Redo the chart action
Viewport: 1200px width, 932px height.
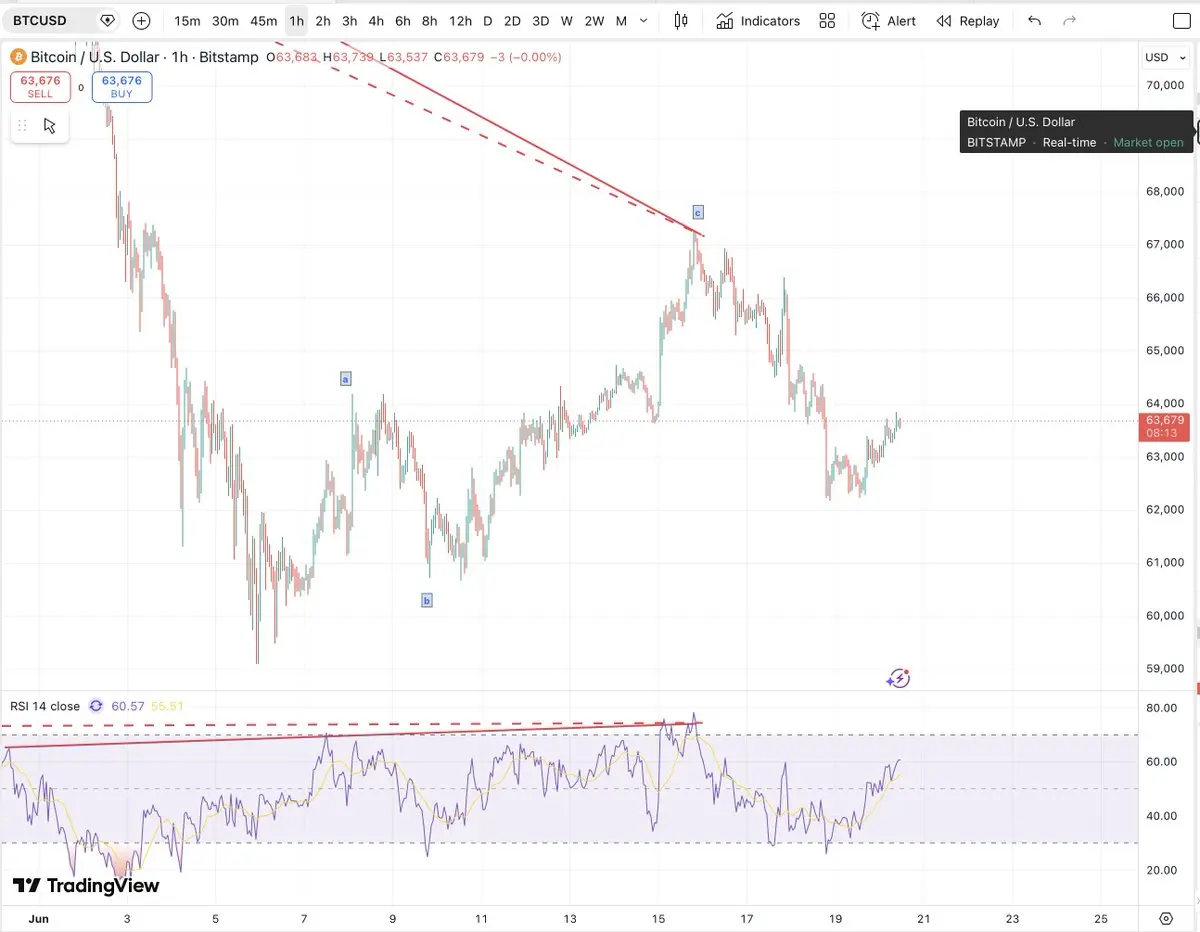click(x=1069, y=21)
